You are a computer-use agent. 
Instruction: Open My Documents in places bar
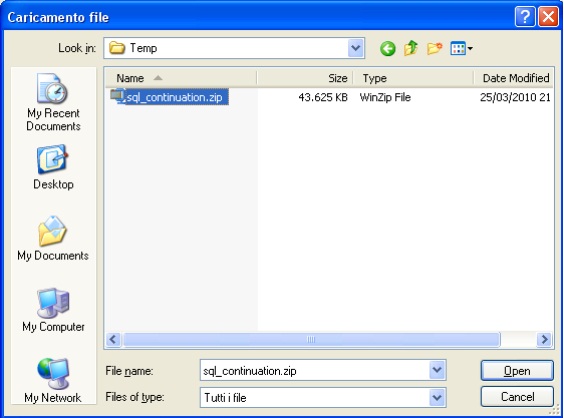(x=53, y=238)
